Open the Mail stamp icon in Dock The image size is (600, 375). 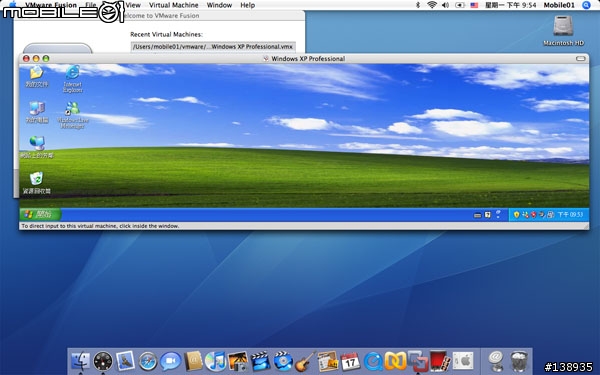126,361
